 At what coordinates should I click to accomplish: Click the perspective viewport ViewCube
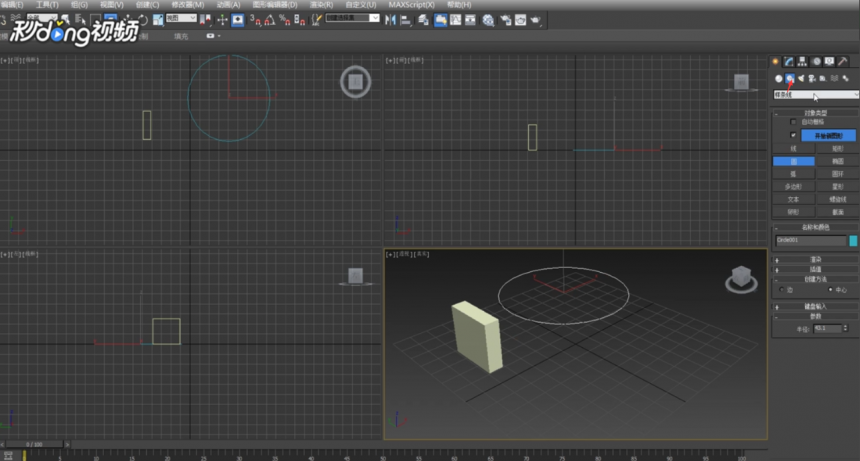tap(742, 278)
